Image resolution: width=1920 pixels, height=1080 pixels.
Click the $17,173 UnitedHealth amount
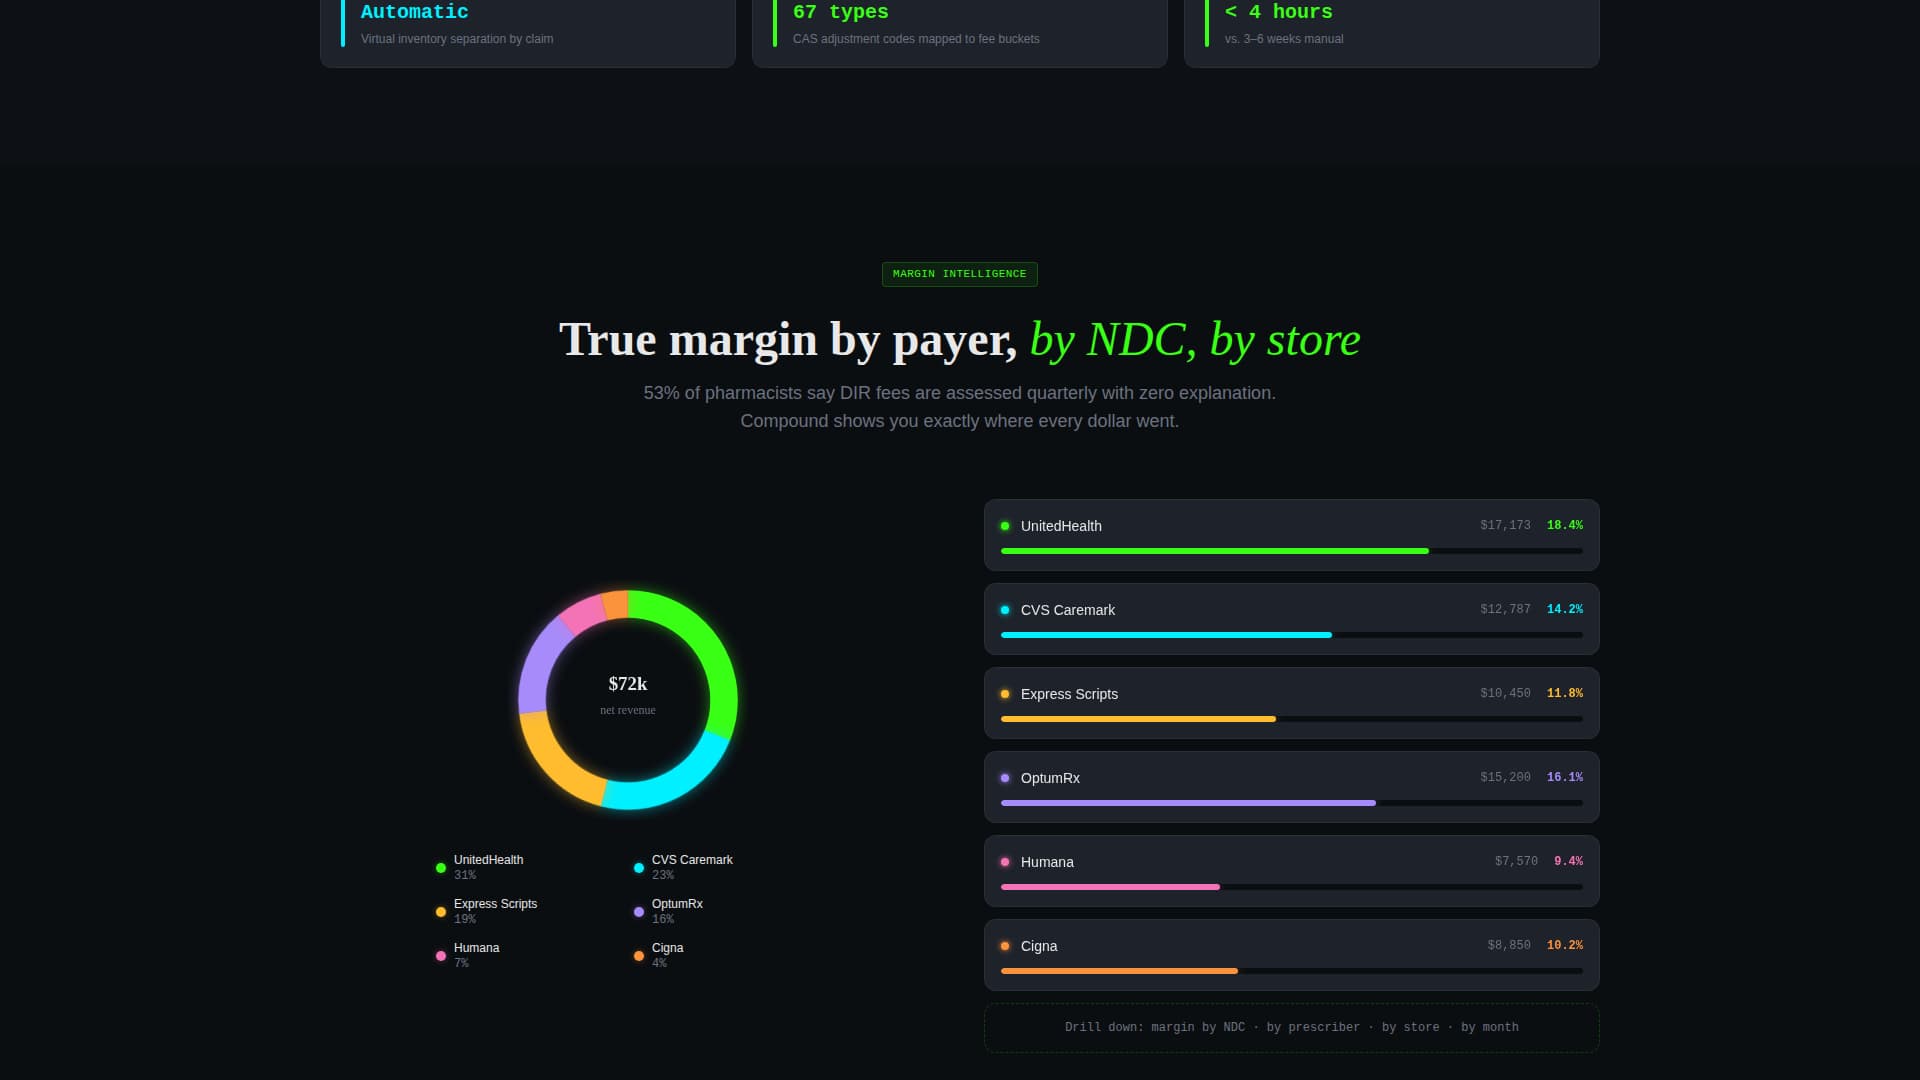click(x=1505, y=525)
